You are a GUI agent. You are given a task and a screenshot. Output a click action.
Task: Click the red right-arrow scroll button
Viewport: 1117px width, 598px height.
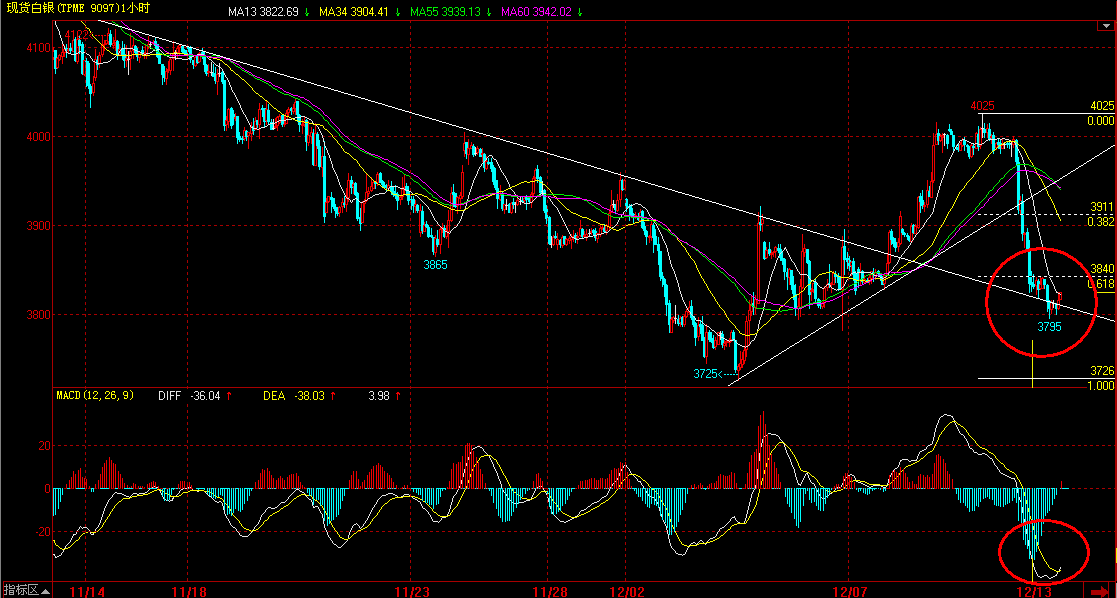[1098, 591]
